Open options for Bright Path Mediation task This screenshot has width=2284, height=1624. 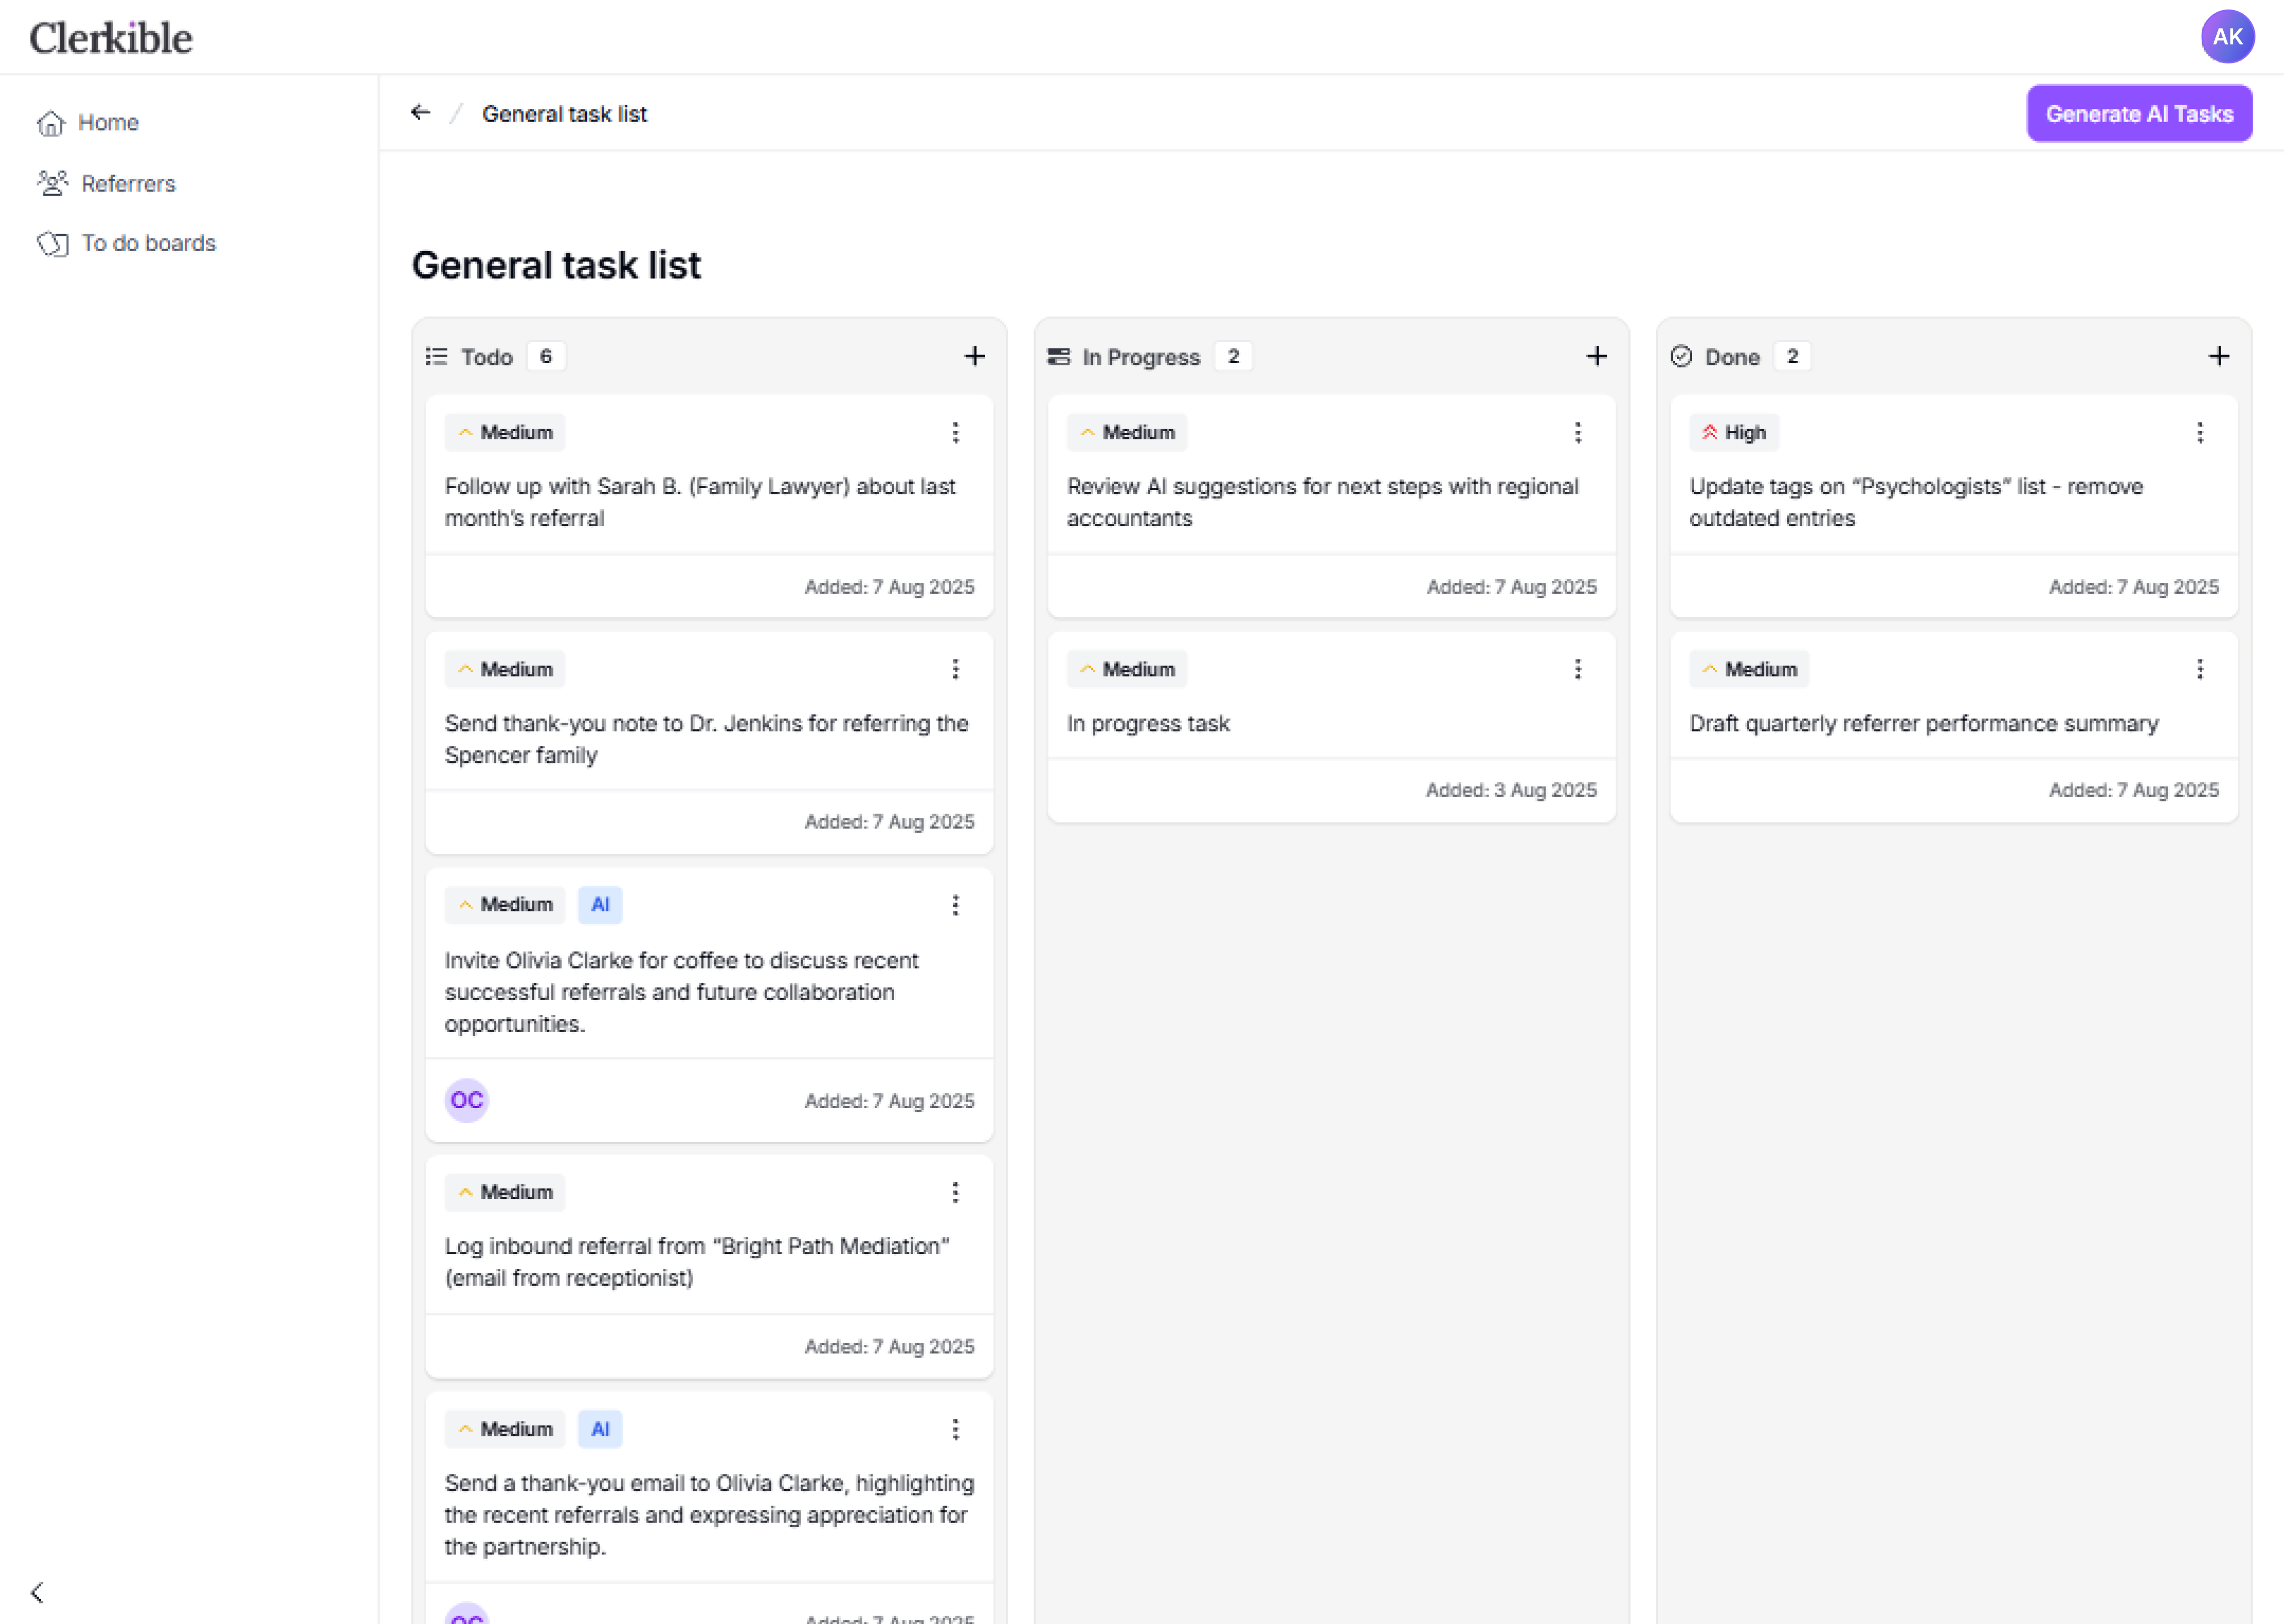(x=955, y=1192)
